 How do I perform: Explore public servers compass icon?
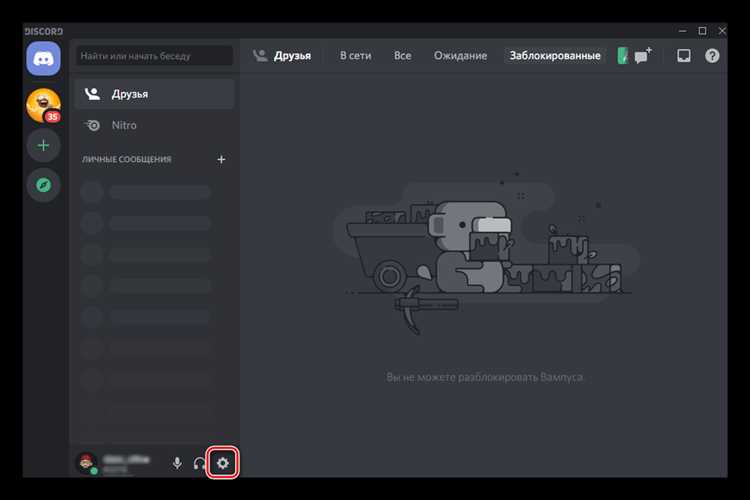[44, 185]
